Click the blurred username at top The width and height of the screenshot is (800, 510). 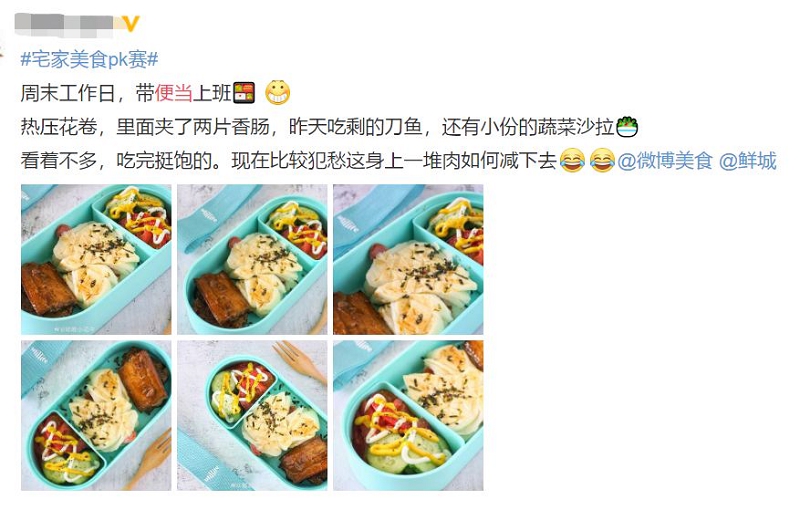tap(66, 24)
